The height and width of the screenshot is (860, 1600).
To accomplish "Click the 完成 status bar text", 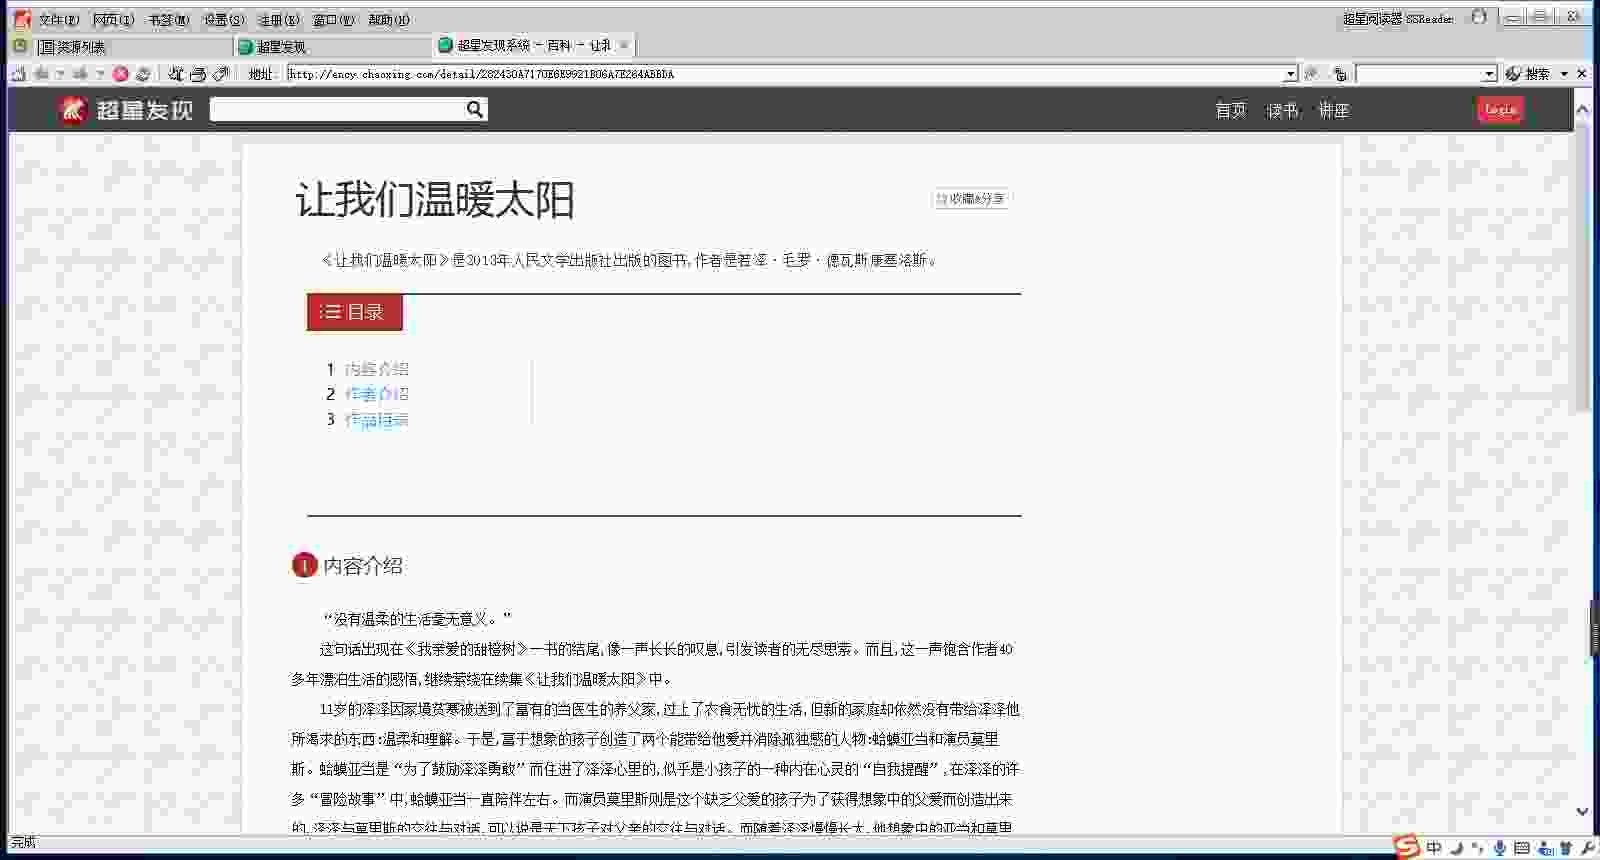I will [x=23, y=843].
